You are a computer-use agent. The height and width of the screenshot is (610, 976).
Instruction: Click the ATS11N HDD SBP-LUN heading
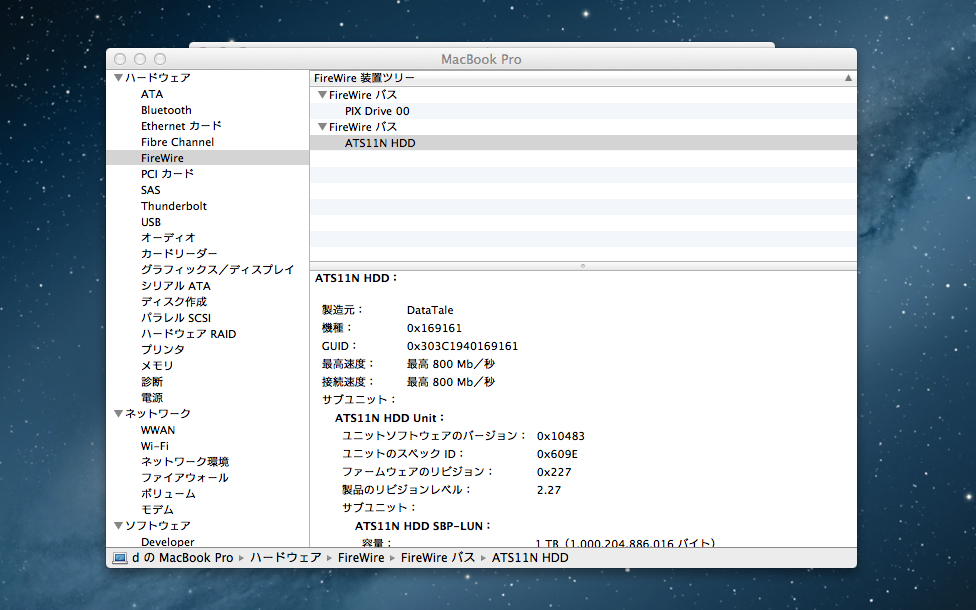[423, 526]
